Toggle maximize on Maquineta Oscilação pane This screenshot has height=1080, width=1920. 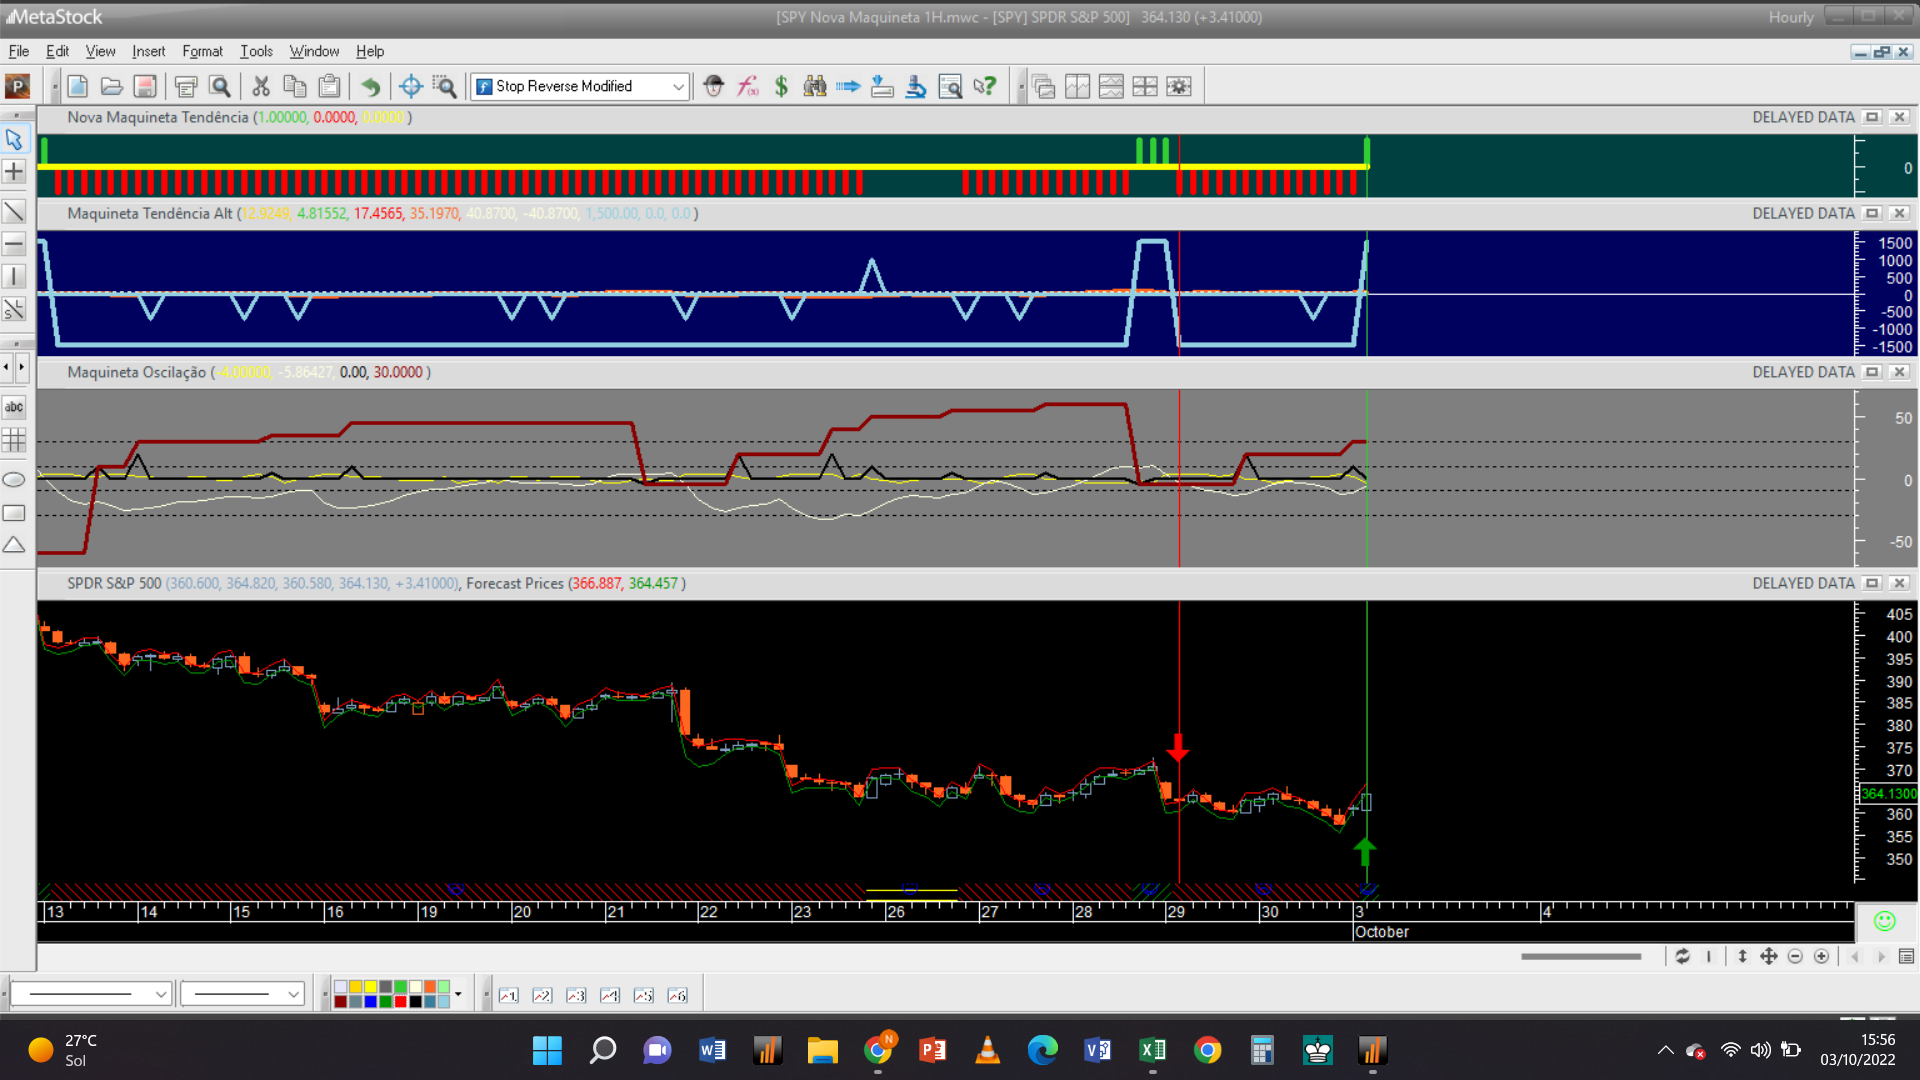click(x=1872, y=372)
